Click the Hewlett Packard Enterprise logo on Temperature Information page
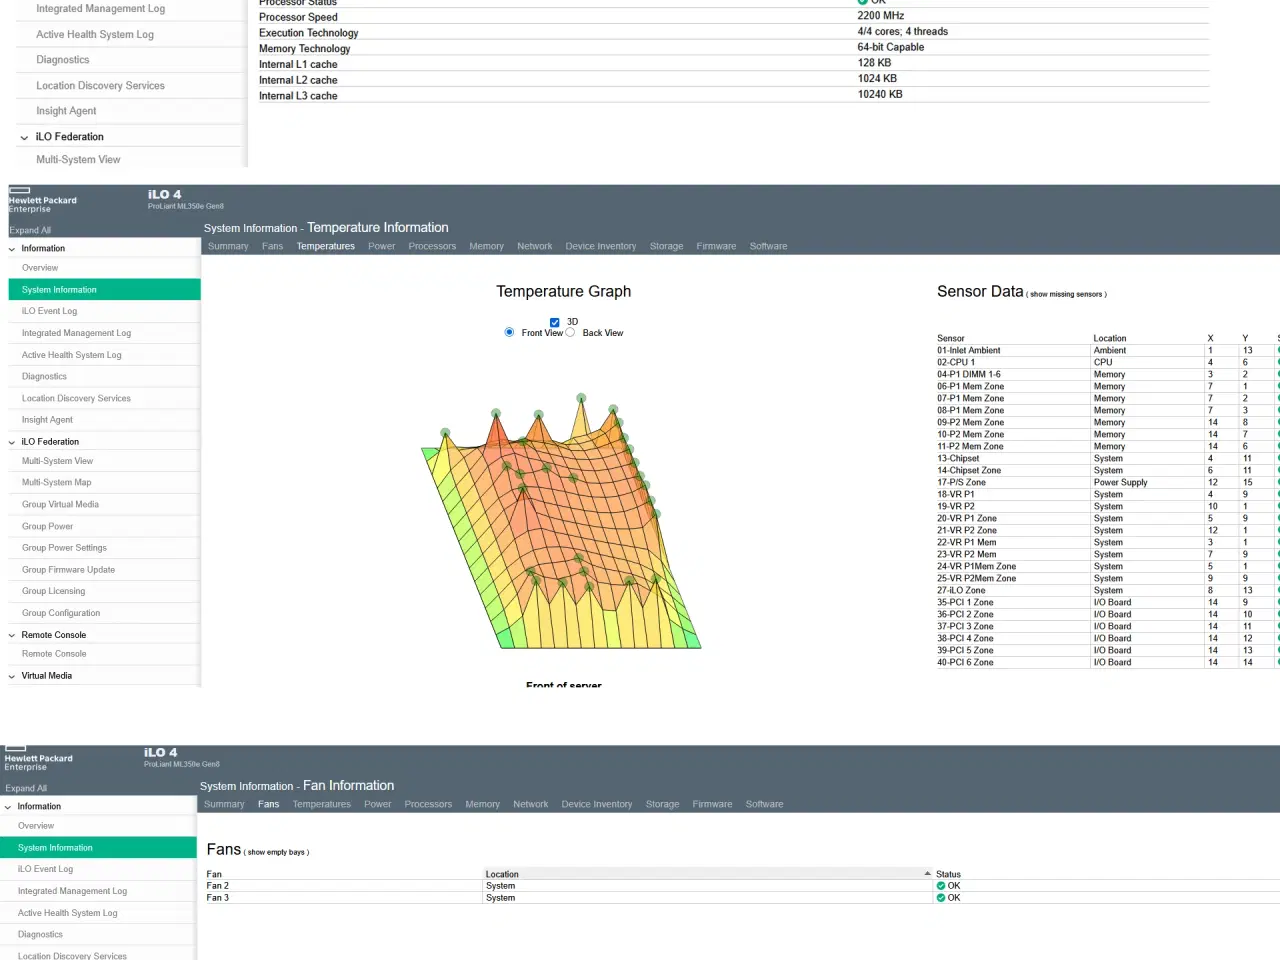This screenshot has height=960, width=1280. pos(42,200)
